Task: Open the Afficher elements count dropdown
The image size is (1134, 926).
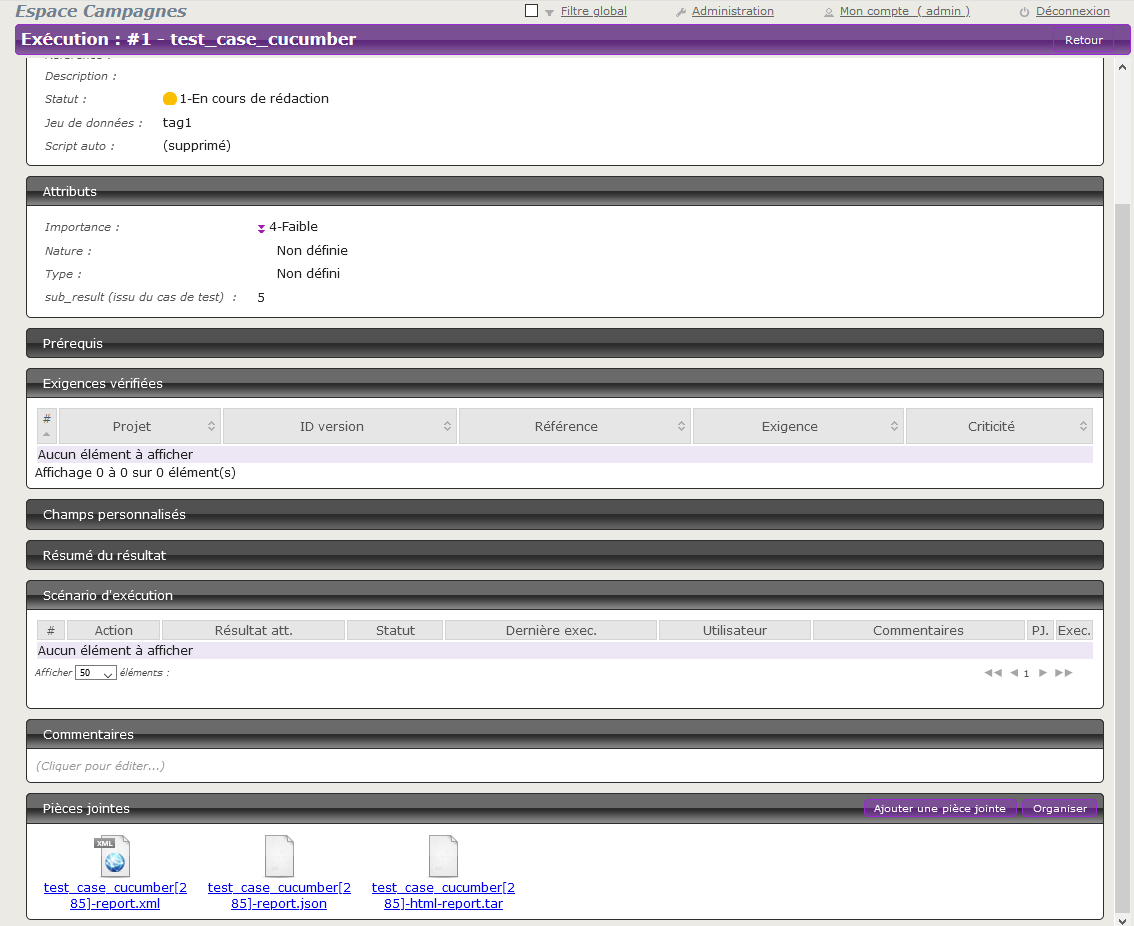Action: pos(96,673)
